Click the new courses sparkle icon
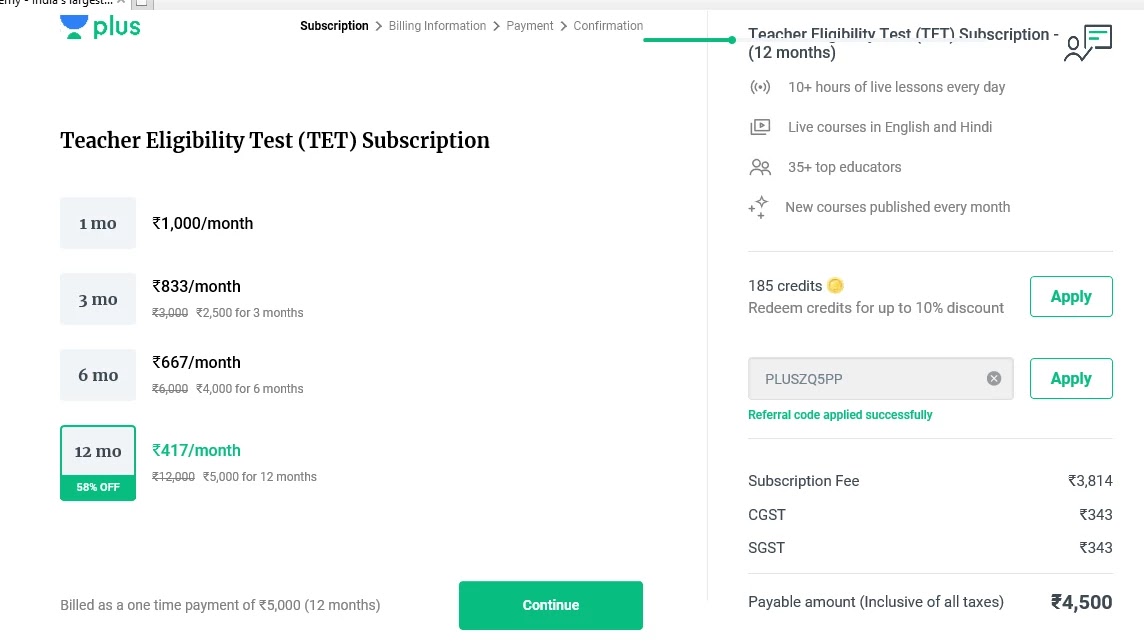Viewport: 1144px width, 644px height. click(x=758, y=207)
